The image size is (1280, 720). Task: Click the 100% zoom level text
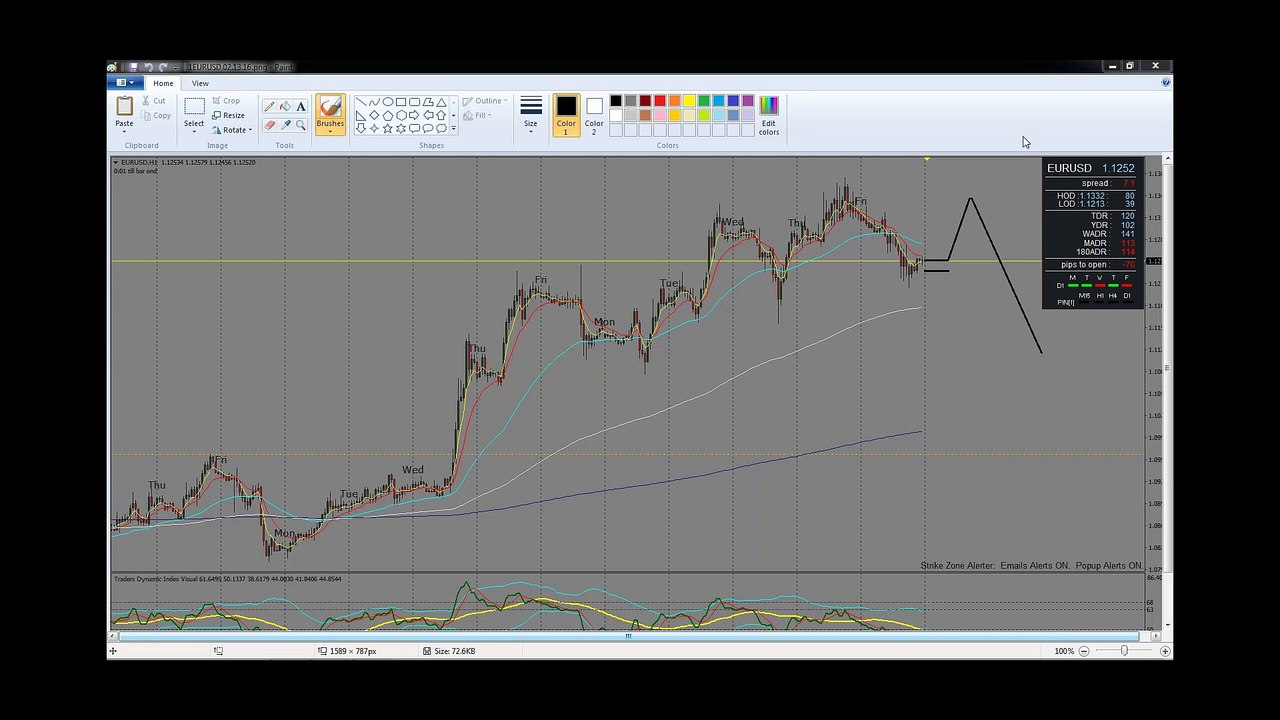click(1064, 651)
